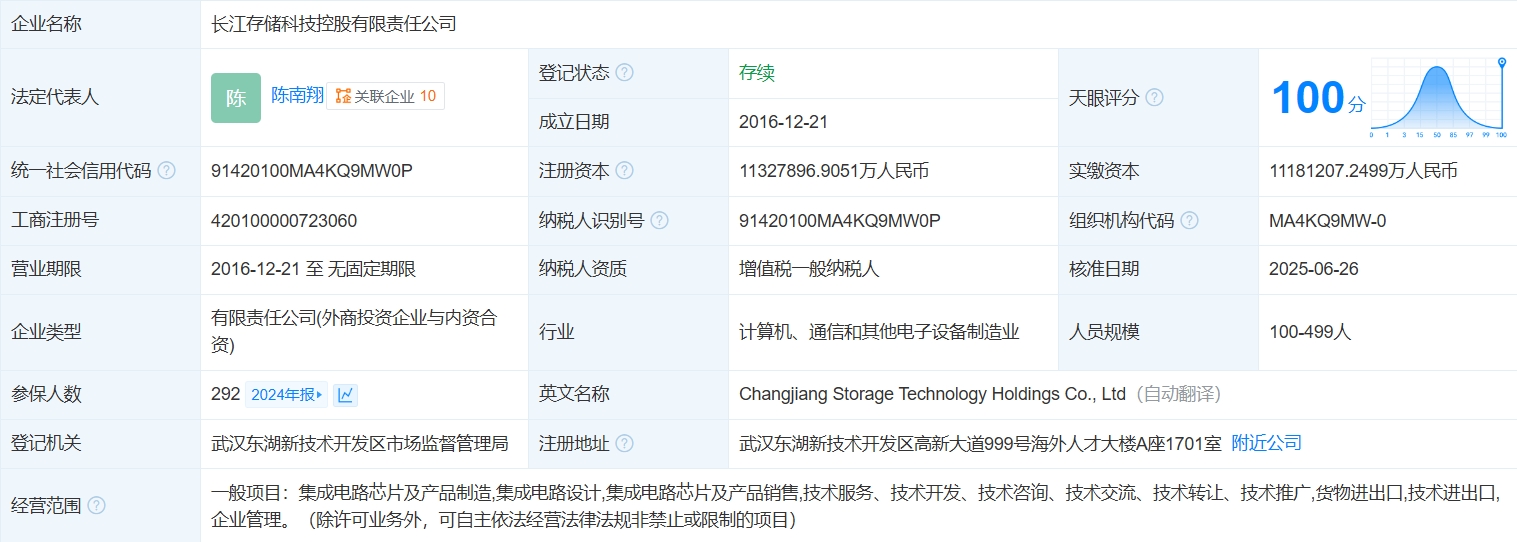Image resolution: width=1517 pixels, height=542 pixels.
Task: Click the help icon beside 组织机构代码
Action: click(x=1189, y=221)
